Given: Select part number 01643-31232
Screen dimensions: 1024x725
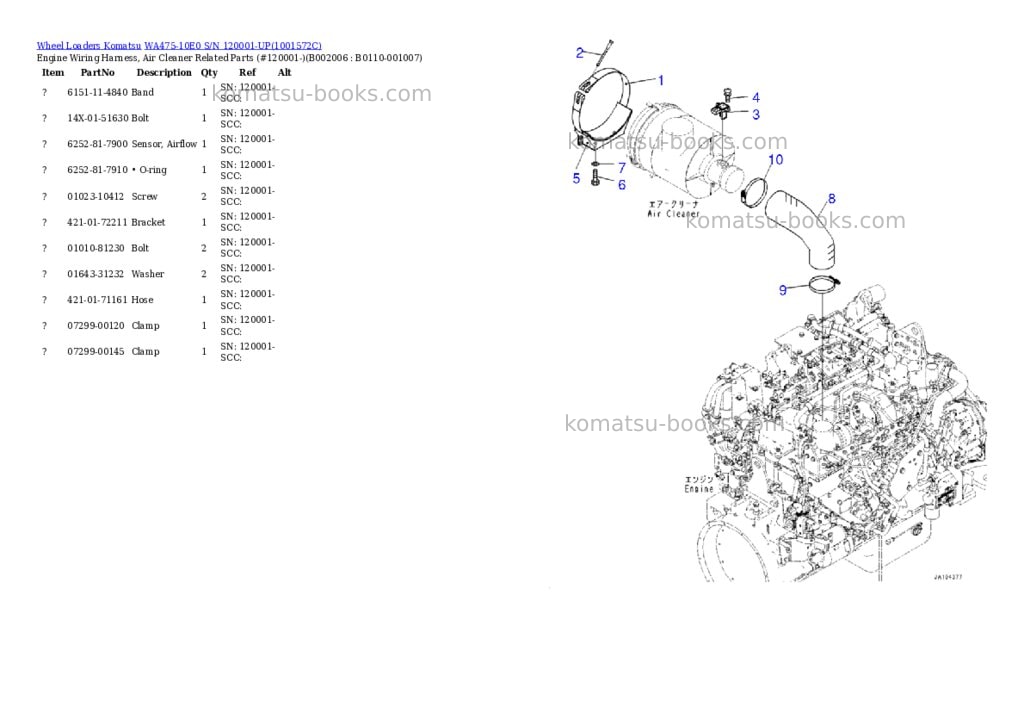Looking at the screenshot, I should click(x=95, y=274).
